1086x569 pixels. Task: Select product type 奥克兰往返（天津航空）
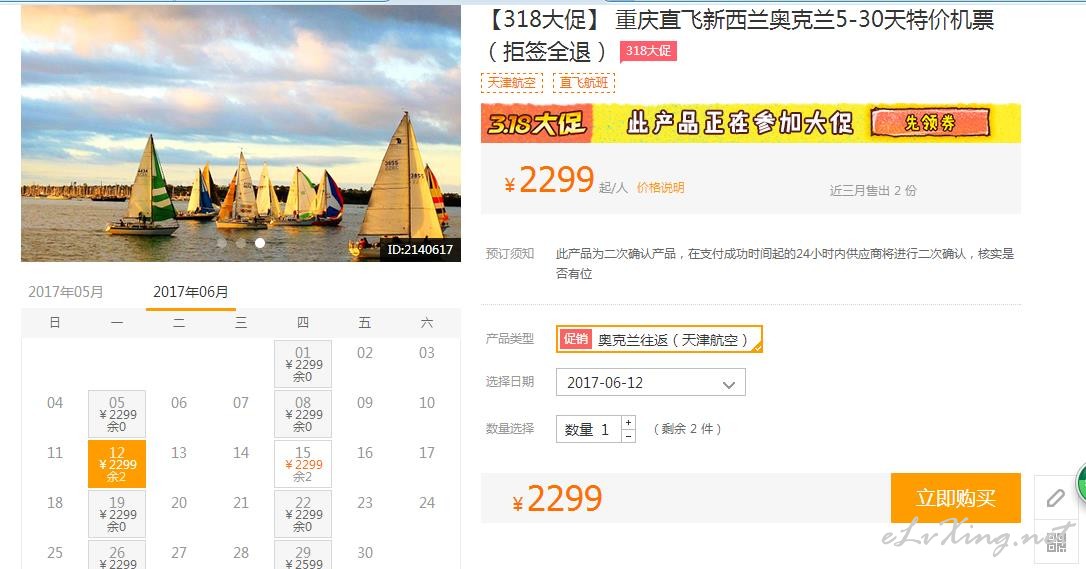tap(659, 339)
